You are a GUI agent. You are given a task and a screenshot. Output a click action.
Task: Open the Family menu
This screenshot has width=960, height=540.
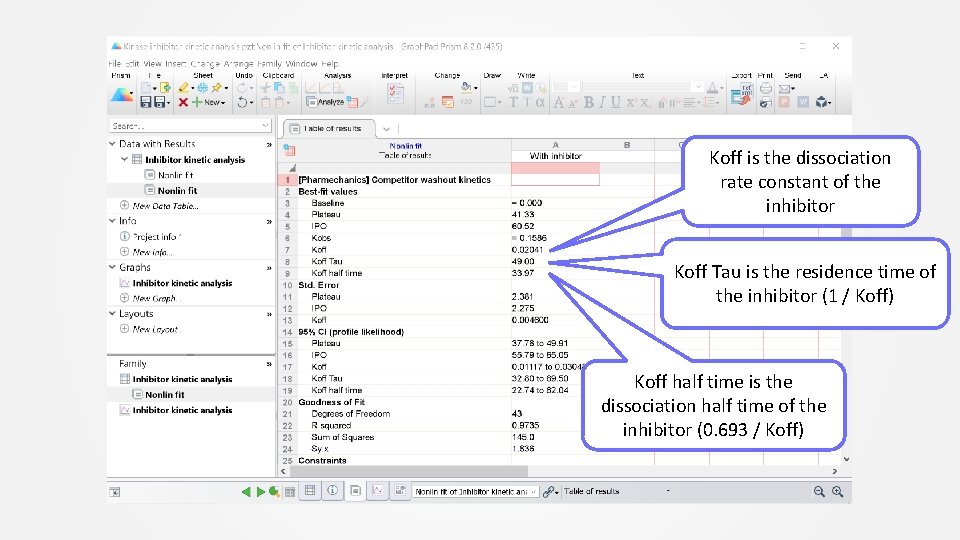tap(271, 64)
